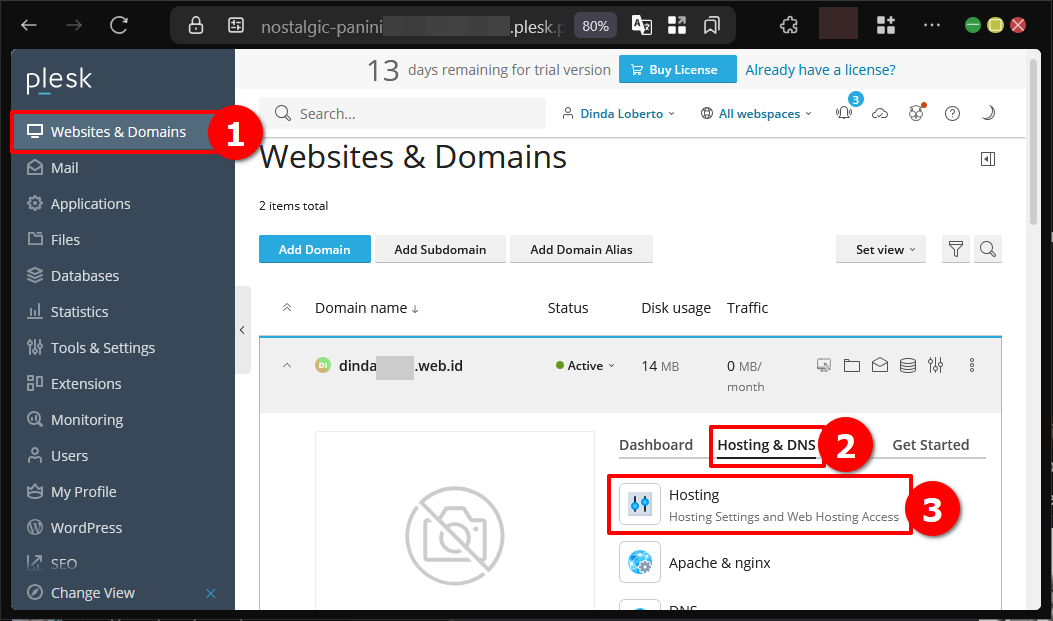Viewport: 1053px width, 621px height.
Task: Open the domain's file manager folder icon
Action: (852, 366)
